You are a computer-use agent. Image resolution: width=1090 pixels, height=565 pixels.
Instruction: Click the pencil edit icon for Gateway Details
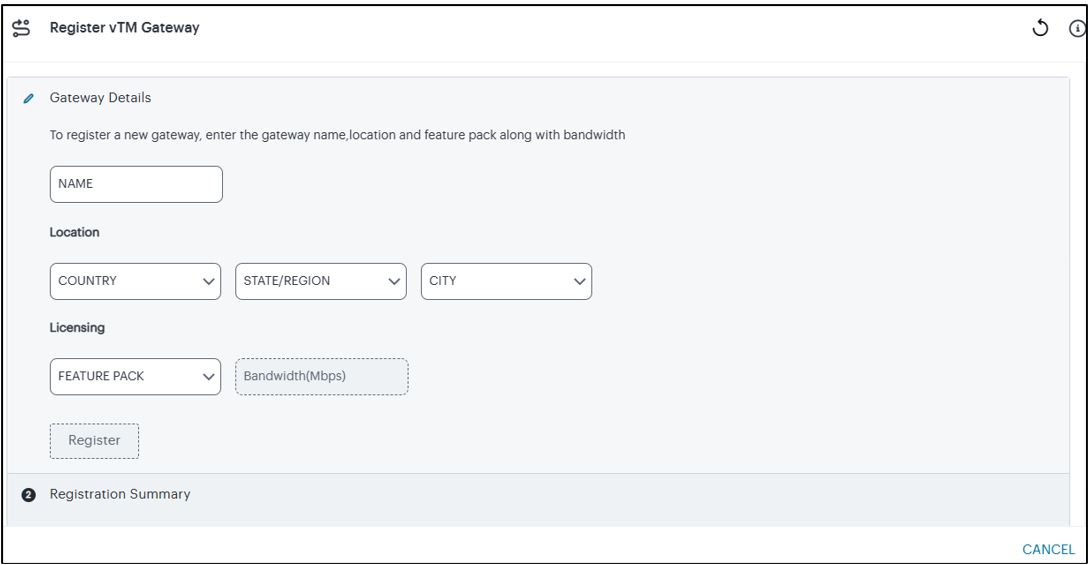[28, 99]
